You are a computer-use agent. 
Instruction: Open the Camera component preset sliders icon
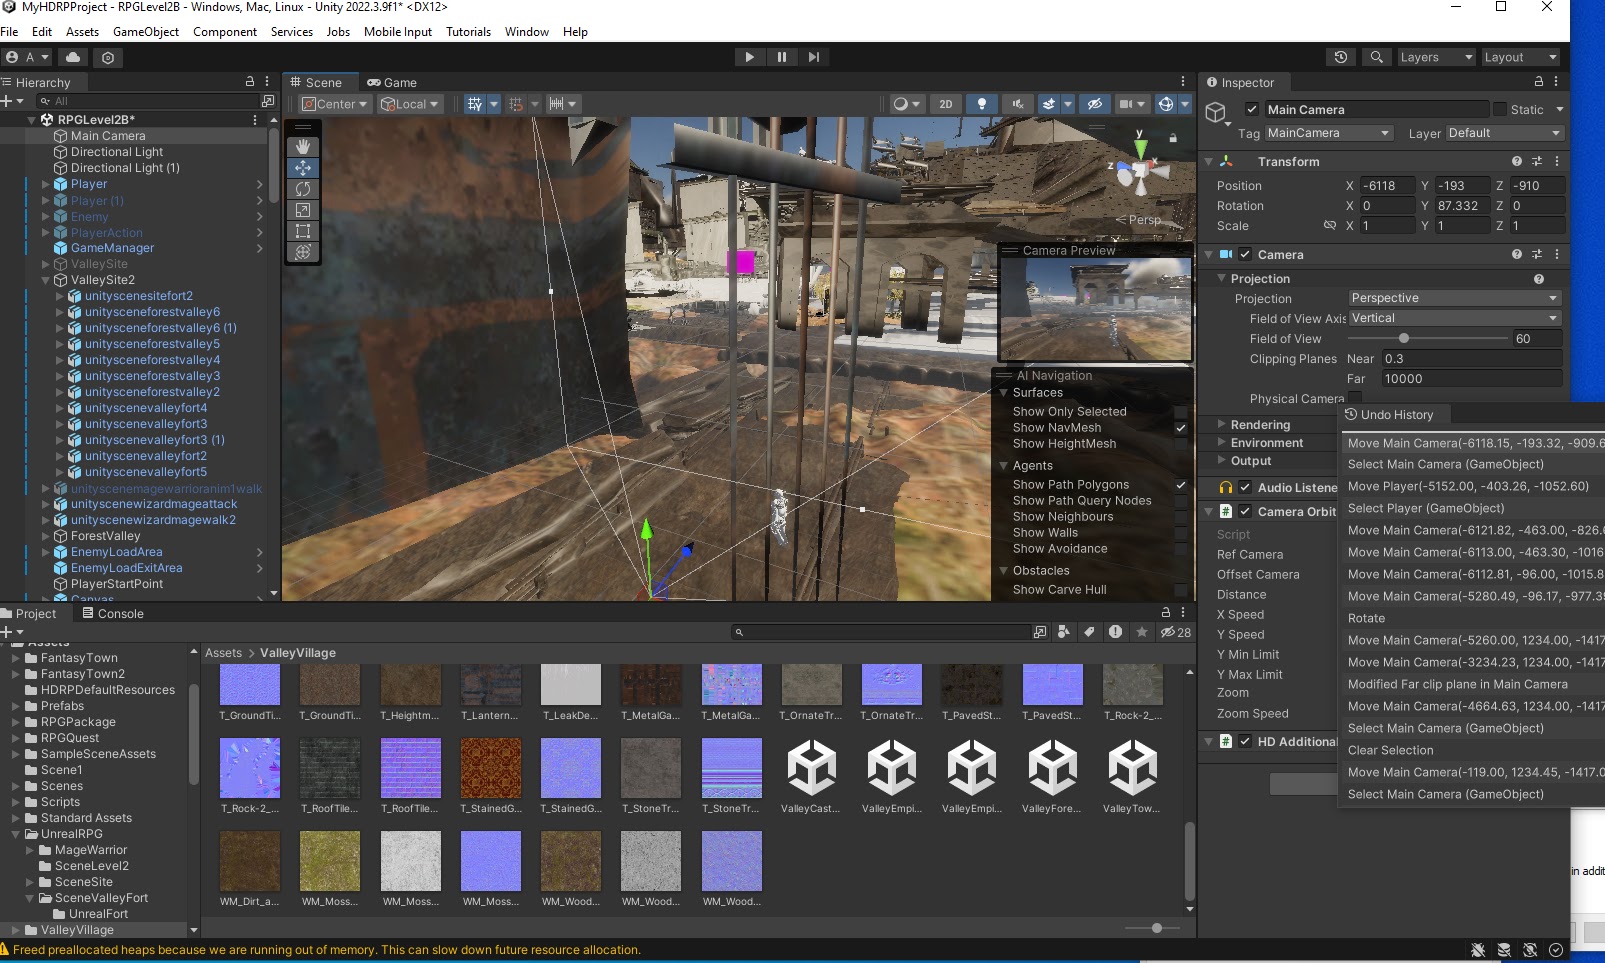click(x=1537, y=255)
